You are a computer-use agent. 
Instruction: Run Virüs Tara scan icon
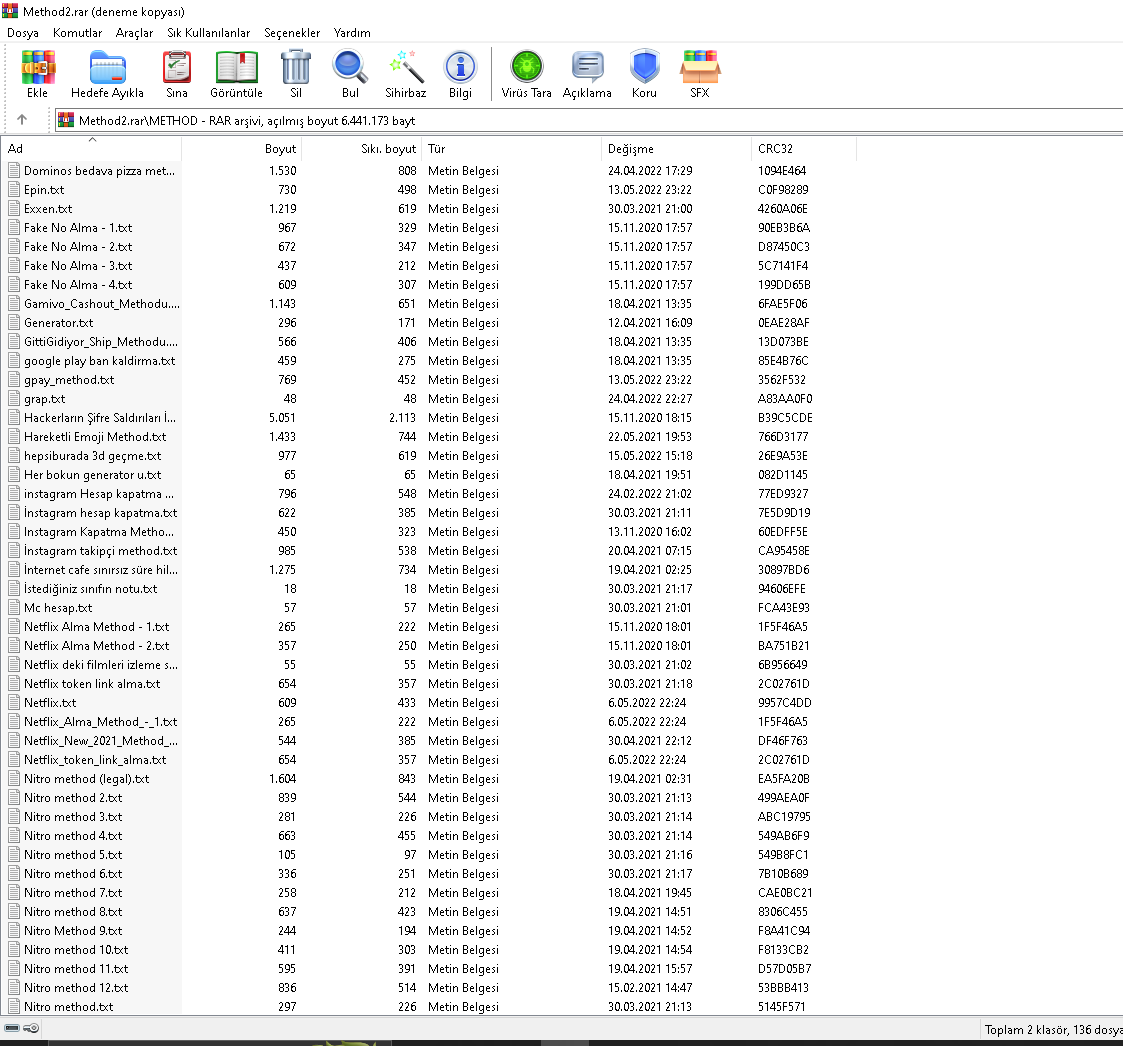[x=526, y=68]
